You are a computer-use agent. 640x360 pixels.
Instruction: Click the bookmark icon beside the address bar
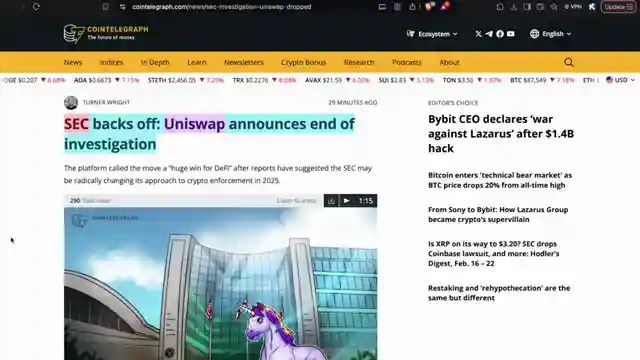105,7
